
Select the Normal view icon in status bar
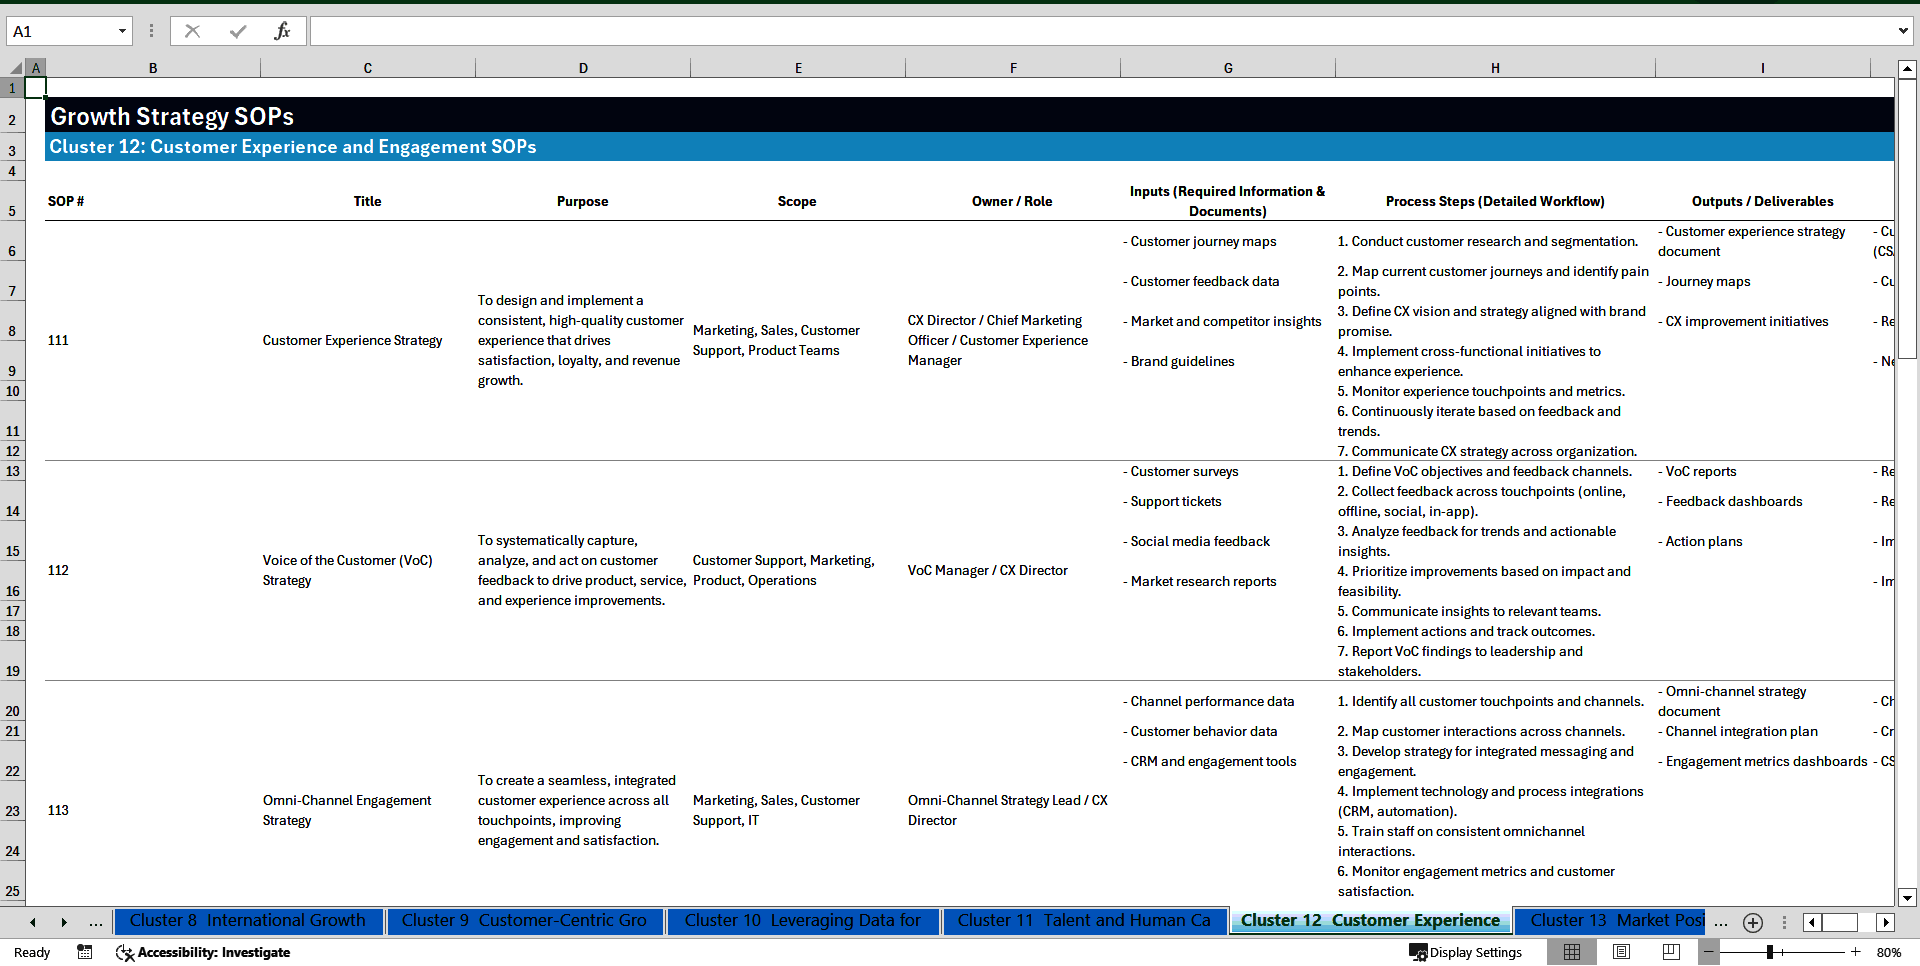point(1572,952)
